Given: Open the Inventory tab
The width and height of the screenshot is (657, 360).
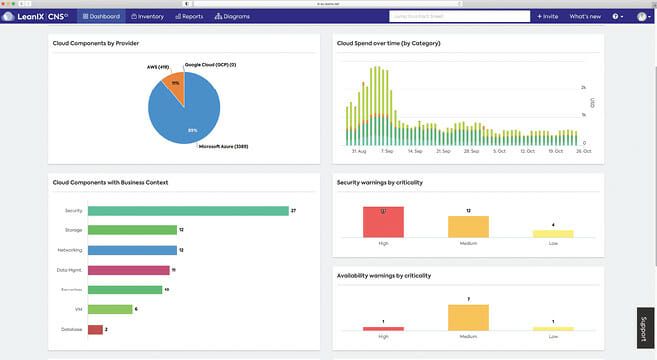Looking at the screenshot, I should 147,16.
